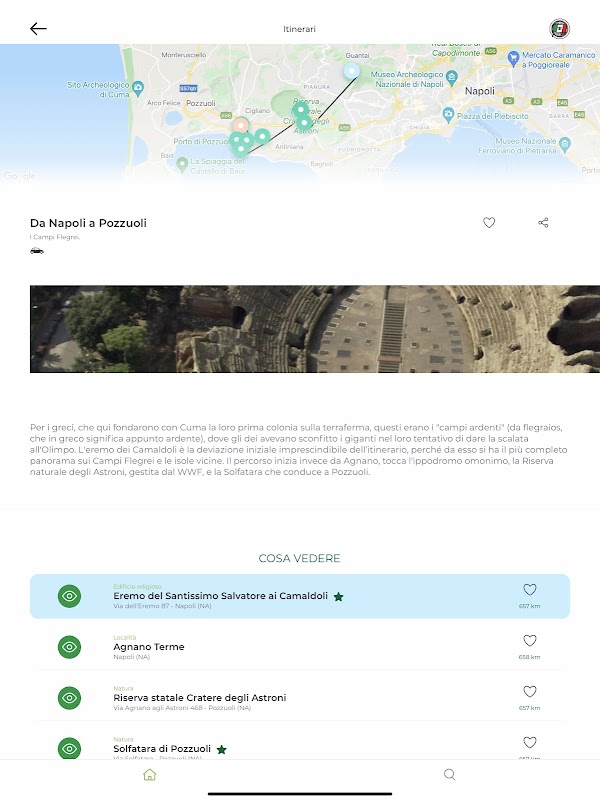Heart the Riserva statale Cratere degli Astroni
The width and height of the screenshot is (600, 800).
pos(530,692)
